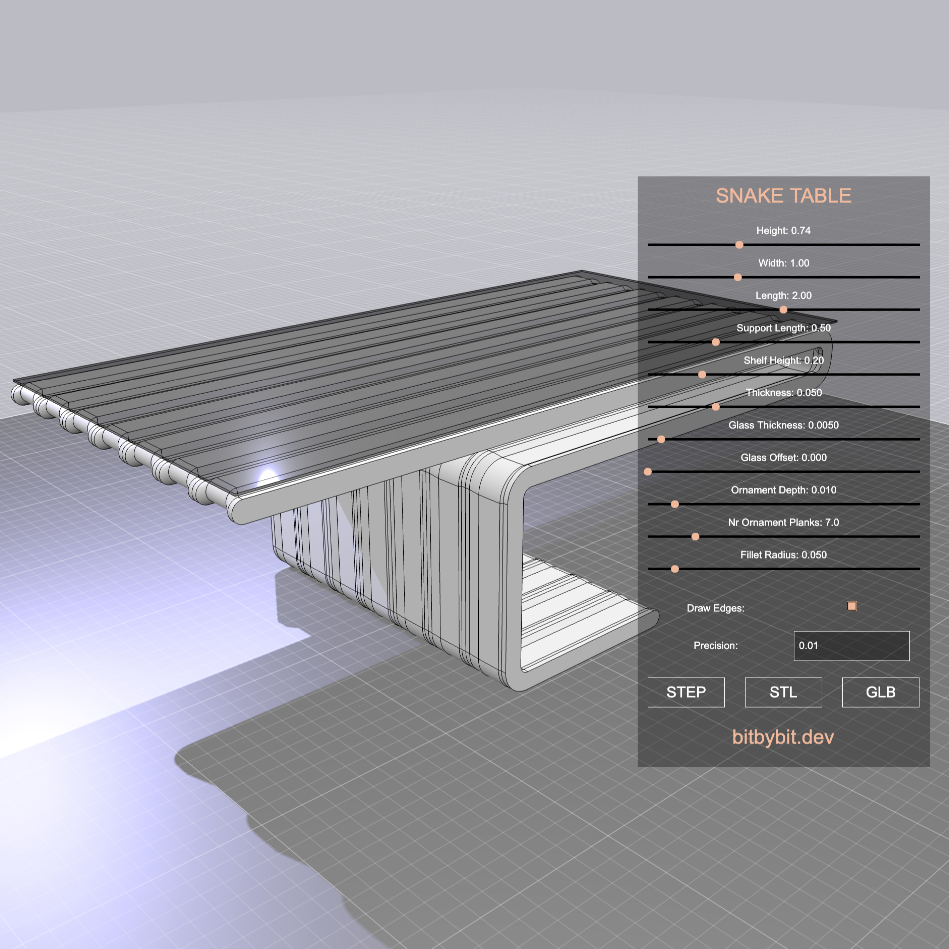Image resolution: width=949 pixels, height=949 pixels.
Task: Export the model as STEP
Action: click(x=686, y=691)
